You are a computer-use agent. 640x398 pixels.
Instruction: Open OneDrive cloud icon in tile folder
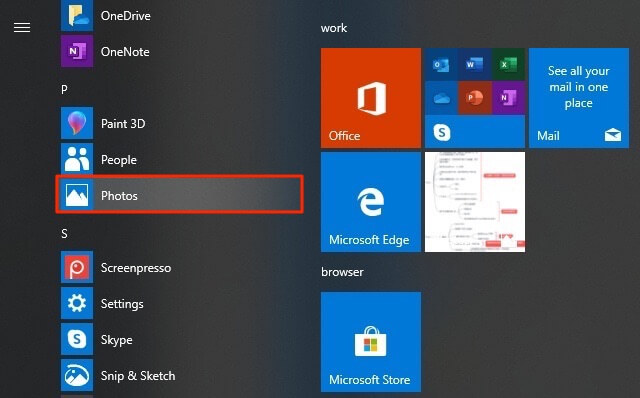(x=441, y=98)
